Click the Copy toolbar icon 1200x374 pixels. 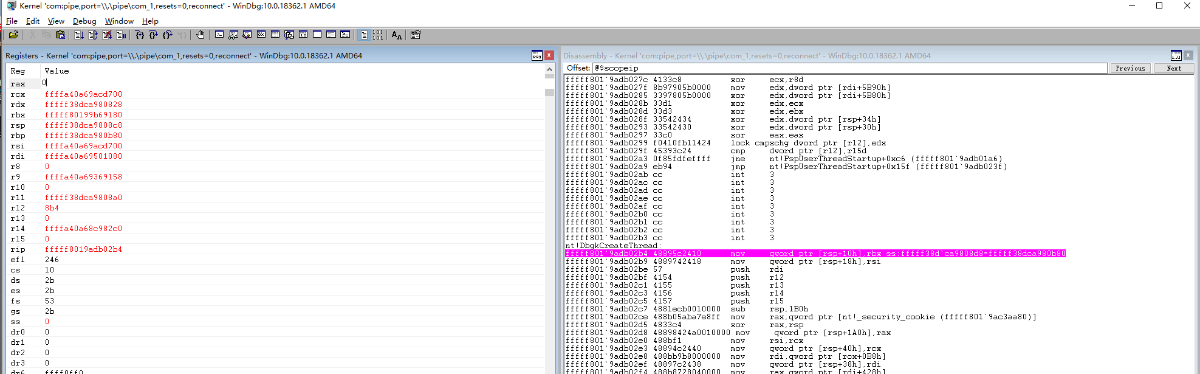pyautogui.click(x=46, y=34)
